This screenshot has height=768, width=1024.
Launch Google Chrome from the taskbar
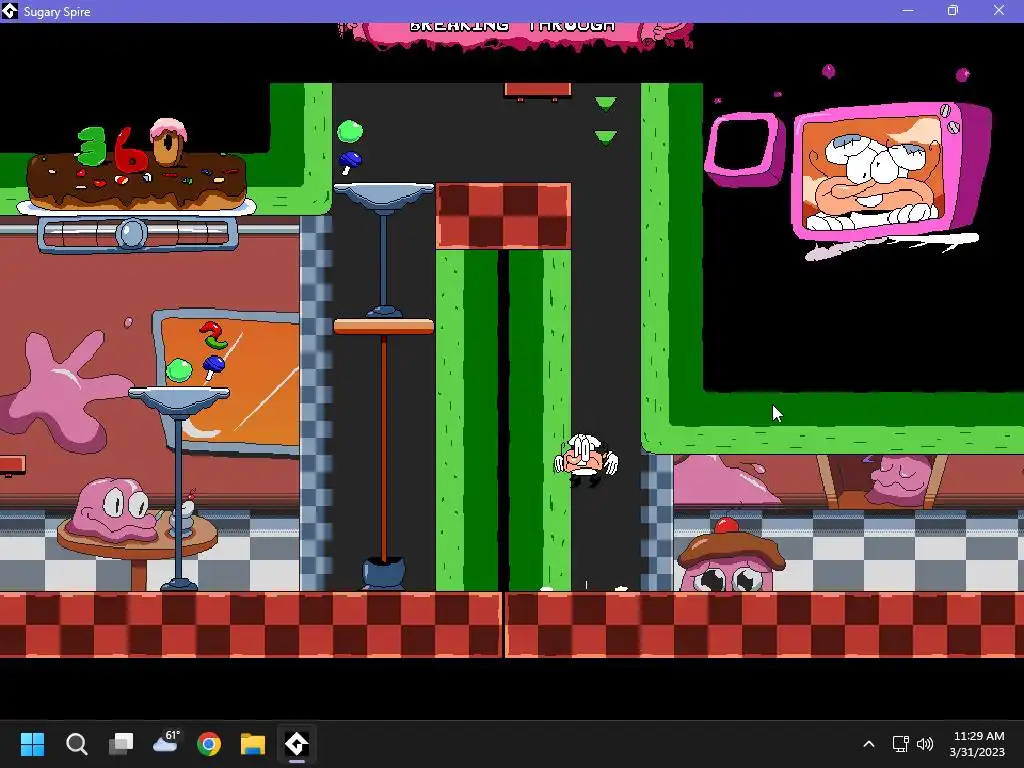click(209, 743)
